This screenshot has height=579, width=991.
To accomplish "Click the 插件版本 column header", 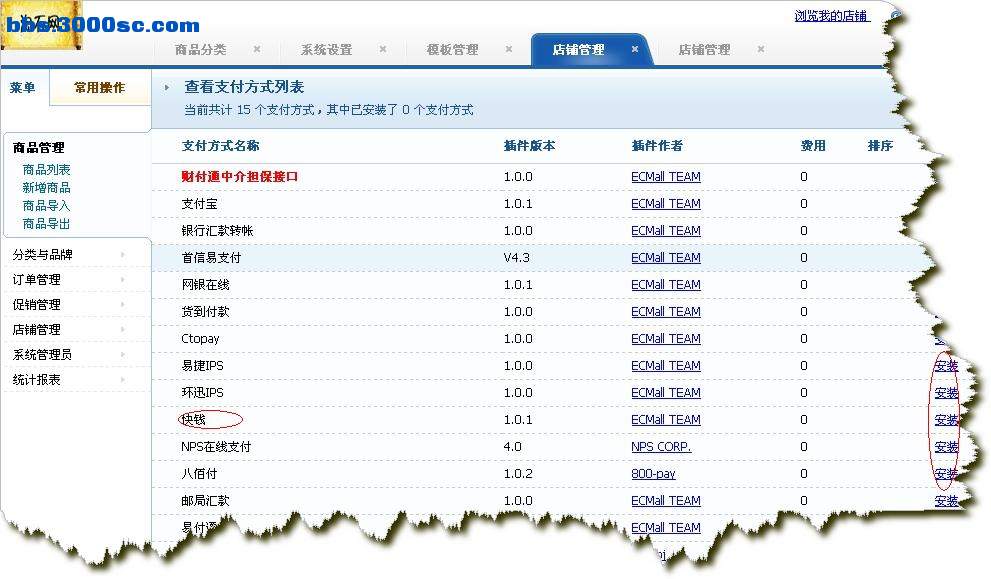I will click(x=530, y=146).
